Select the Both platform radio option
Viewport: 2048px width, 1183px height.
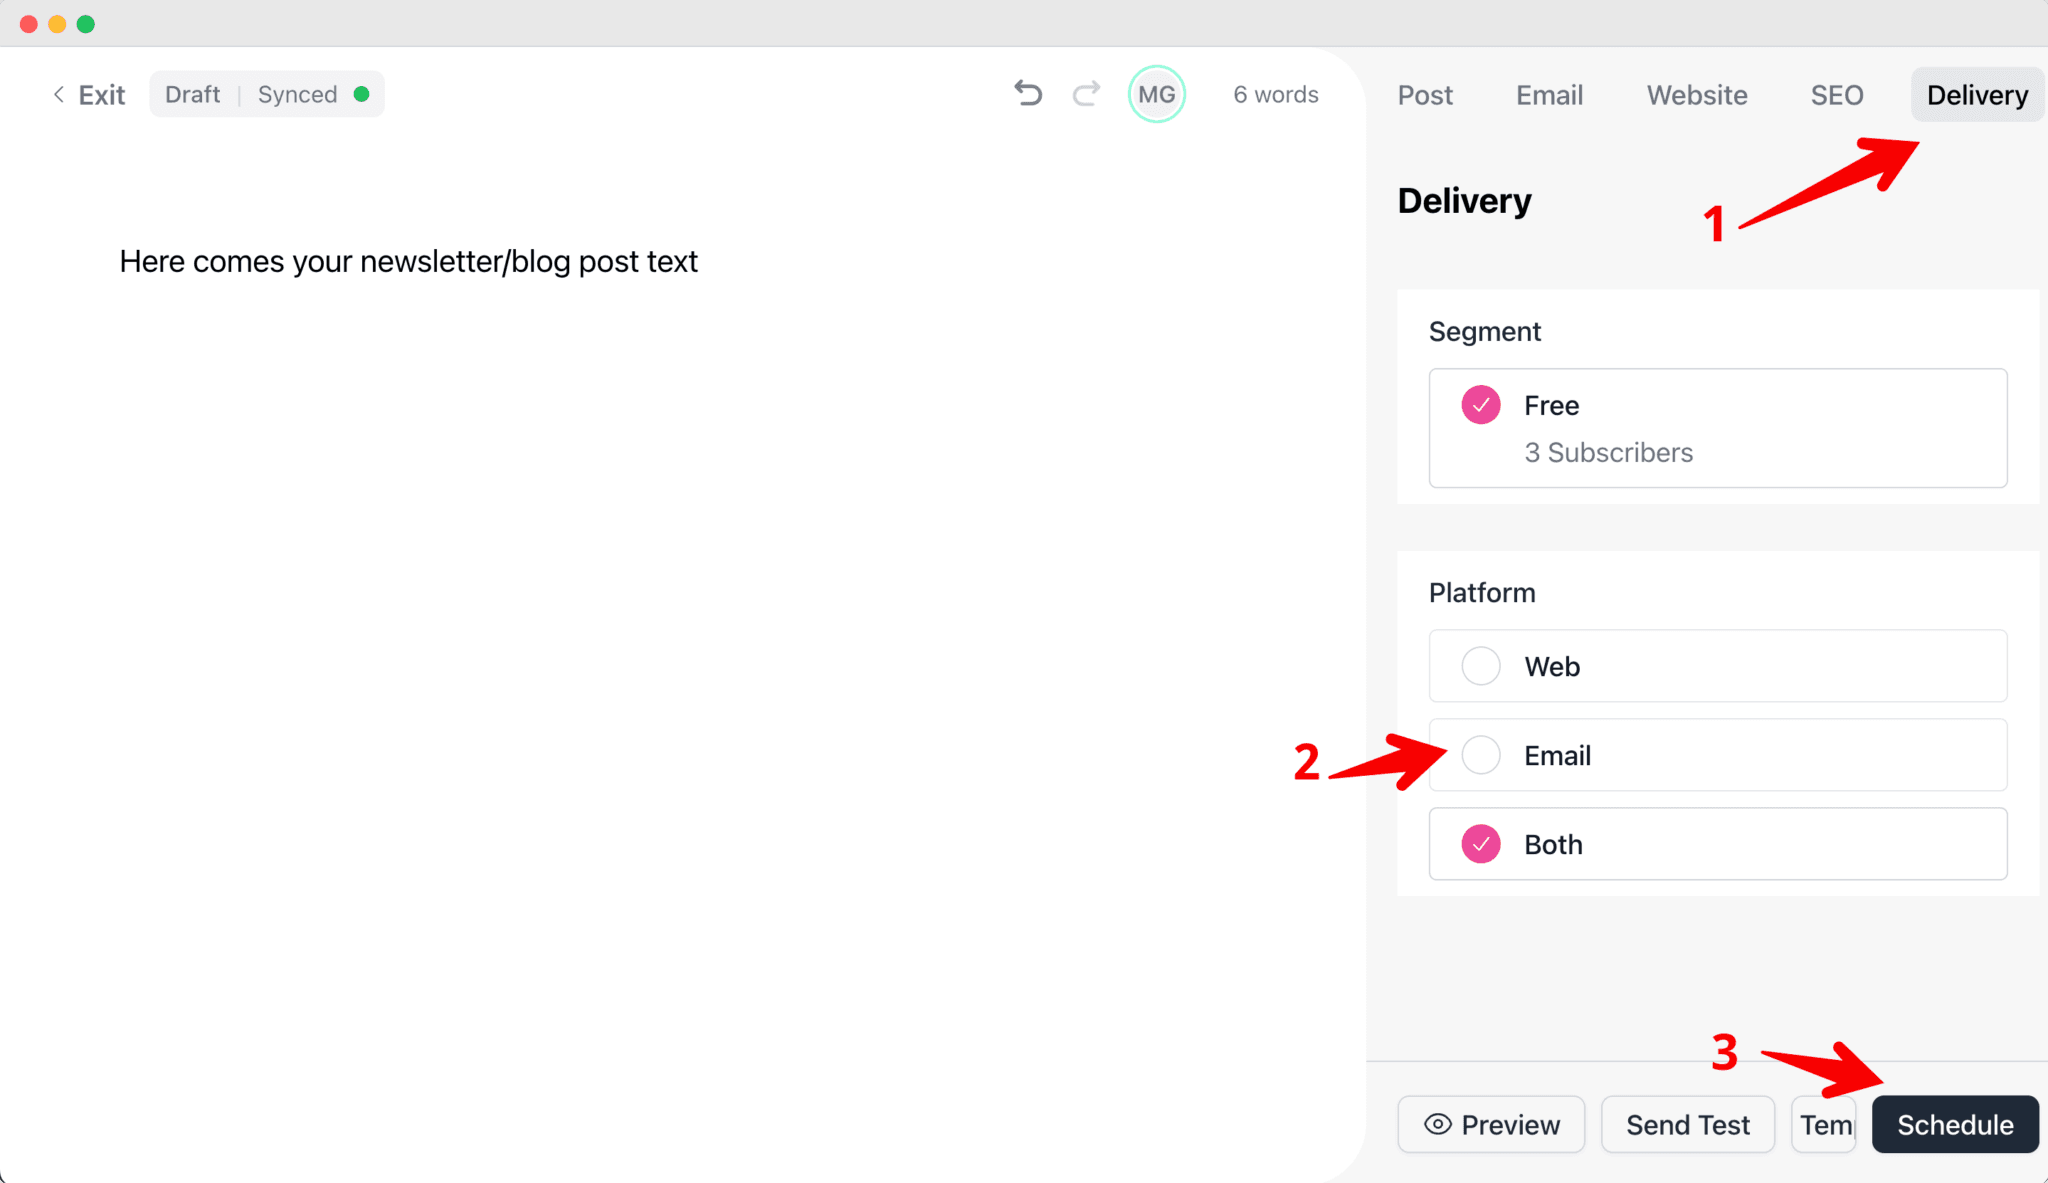1481,844
